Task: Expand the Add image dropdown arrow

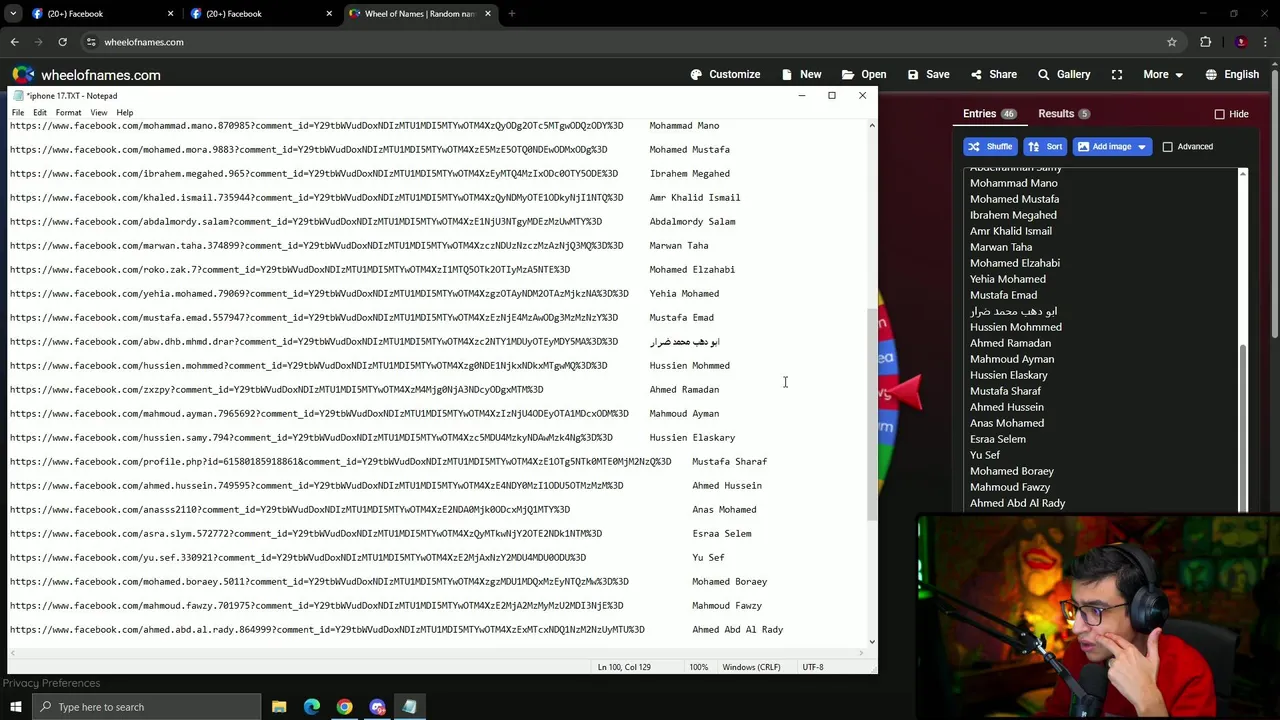Action: tap(1142, 146)
